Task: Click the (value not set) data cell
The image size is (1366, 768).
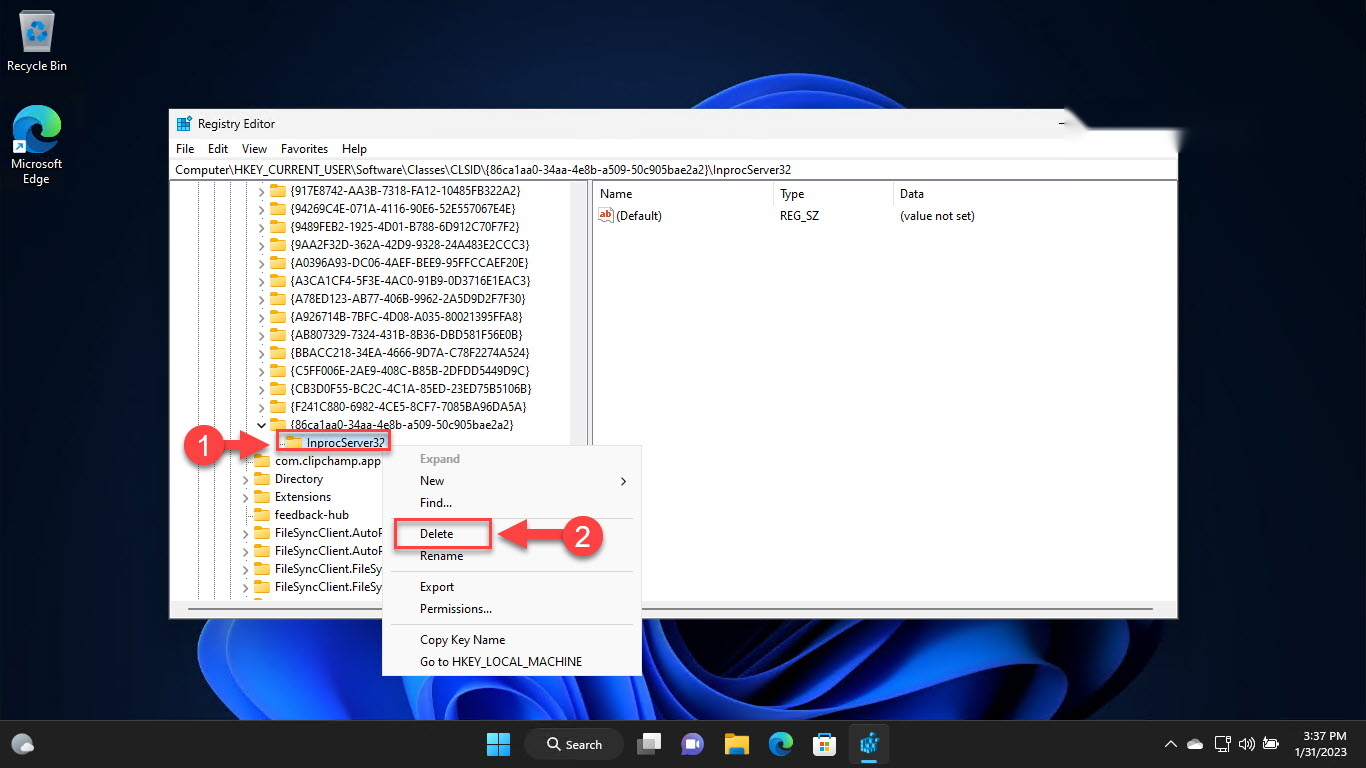Action: click(937, 216)
